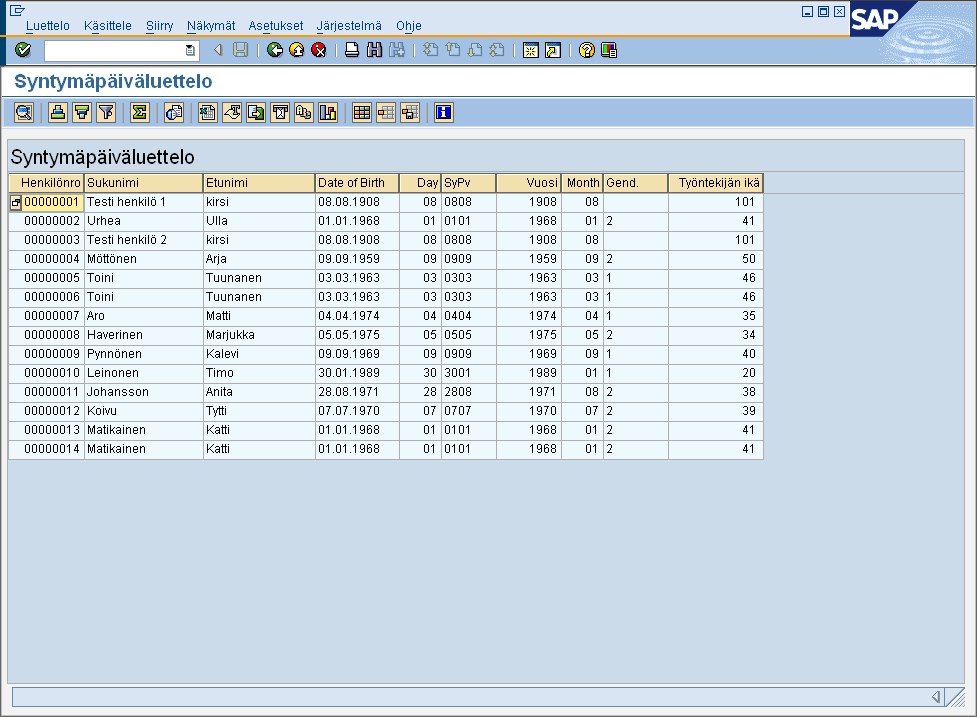Viewport: 977px width, 717px height.
Task: Sort the list in descending order
Action: click(82, 113)
